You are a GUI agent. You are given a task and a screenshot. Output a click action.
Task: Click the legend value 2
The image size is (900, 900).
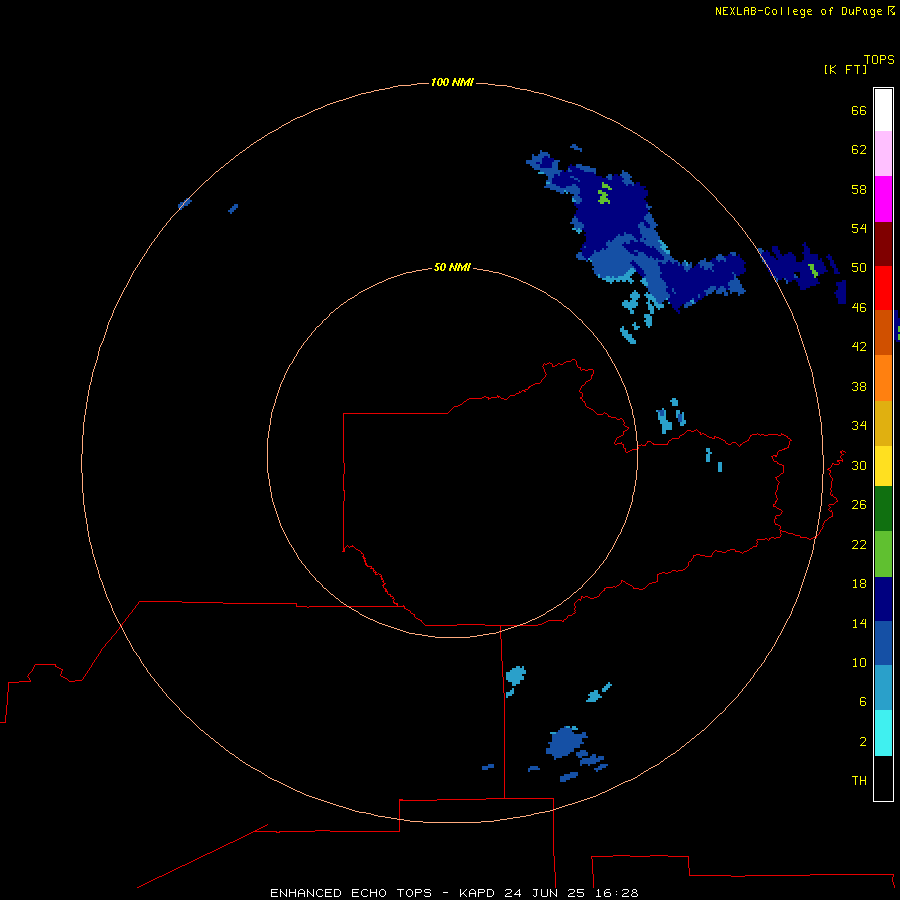[863, 742]
